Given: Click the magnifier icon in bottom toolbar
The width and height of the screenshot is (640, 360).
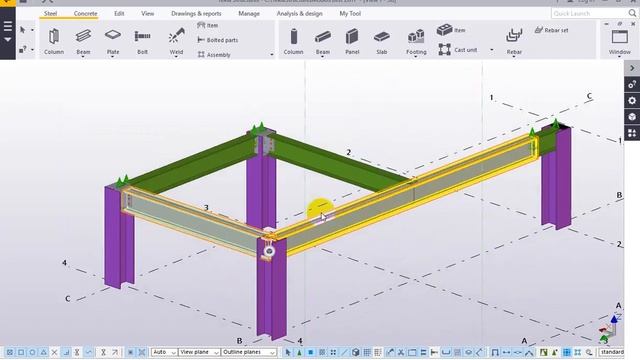Looking at the screenshot, I should pos(589,352).
